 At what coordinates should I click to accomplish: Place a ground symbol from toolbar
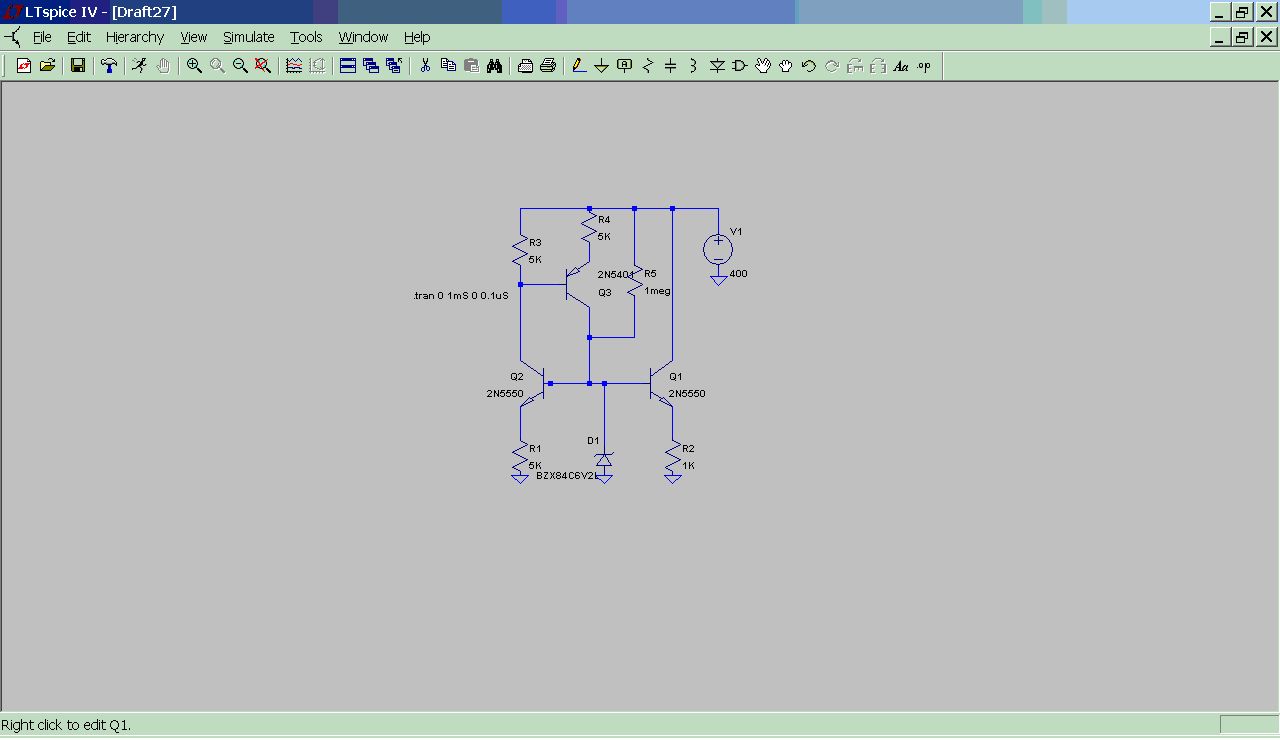[601, 66]
